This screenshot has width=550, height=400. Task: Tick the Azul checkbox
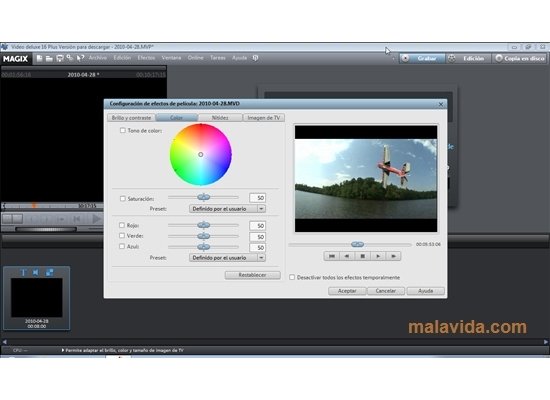(122, 246)
